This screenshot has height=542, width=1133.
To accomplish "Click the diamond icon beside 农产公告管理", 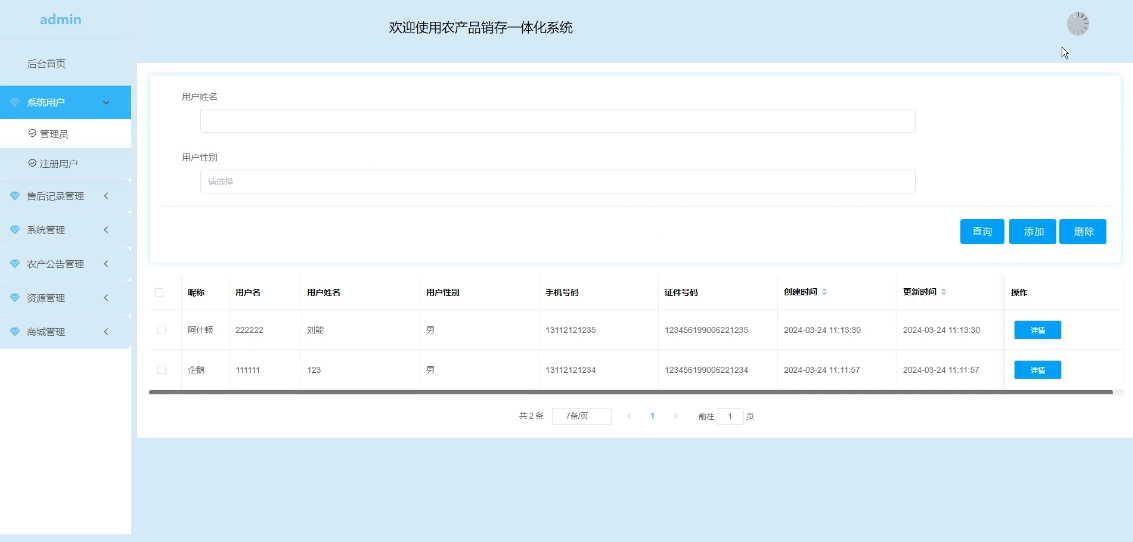I will [15, 264].
